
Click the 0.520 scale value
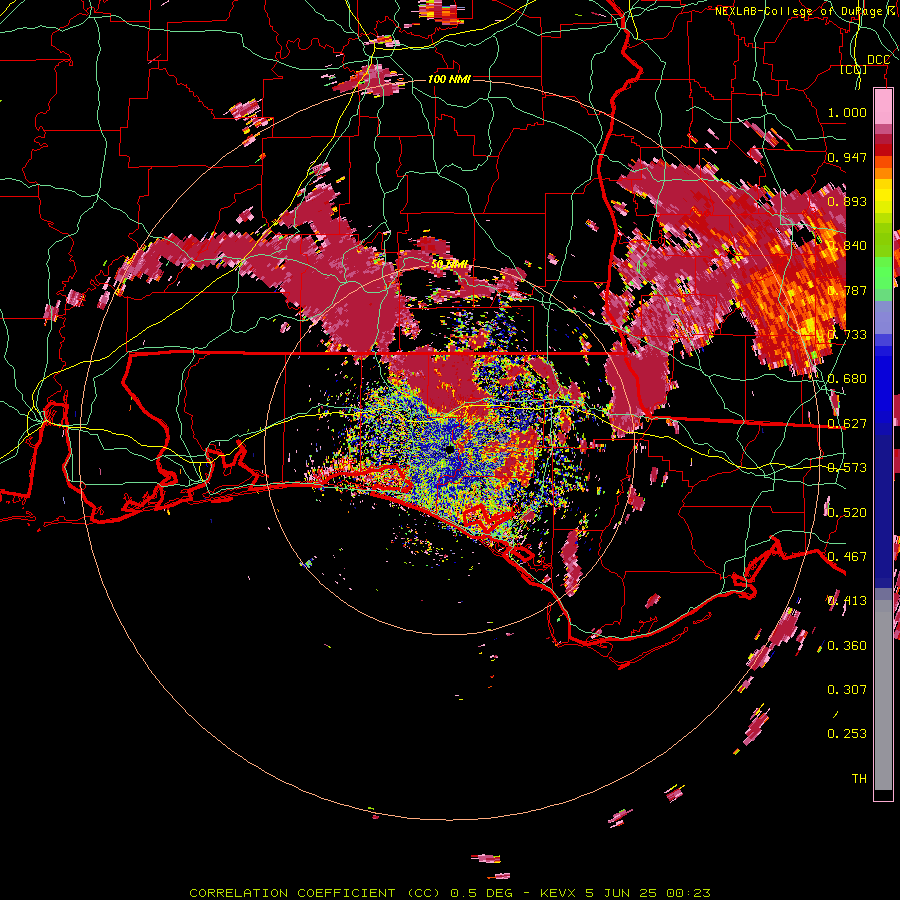[x=847, y=513]
